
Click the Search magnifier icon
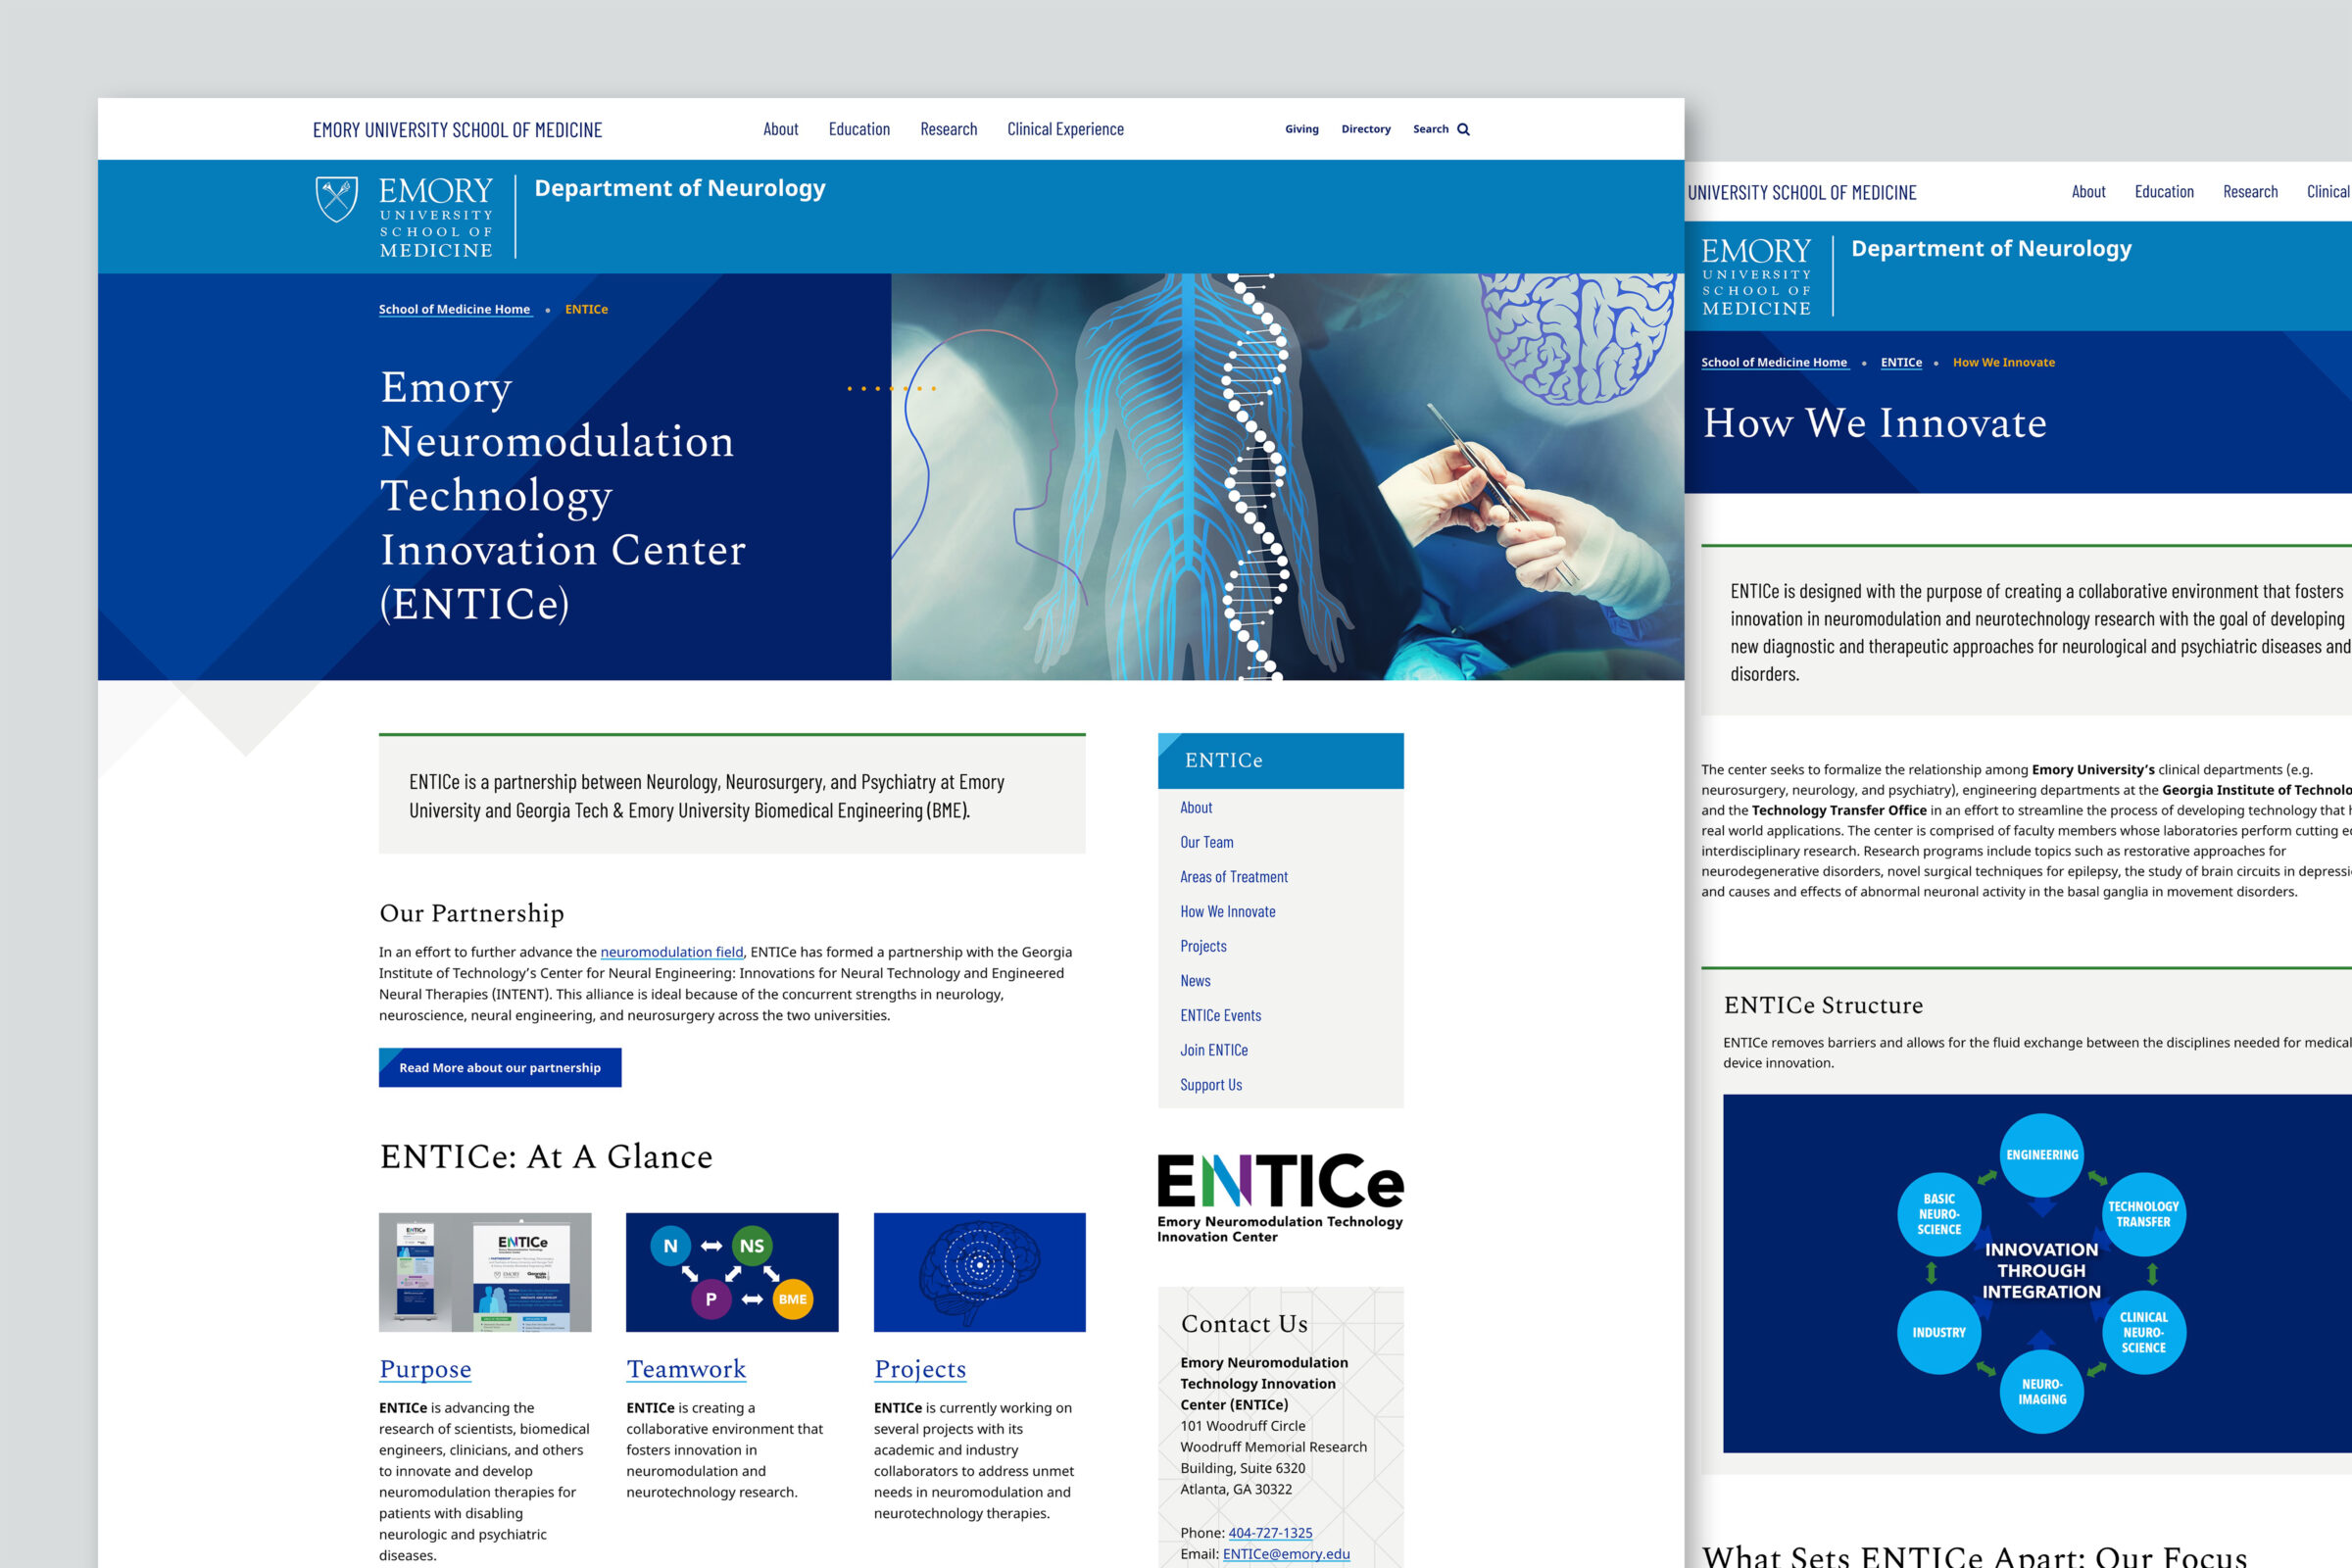coord(1463,129)
